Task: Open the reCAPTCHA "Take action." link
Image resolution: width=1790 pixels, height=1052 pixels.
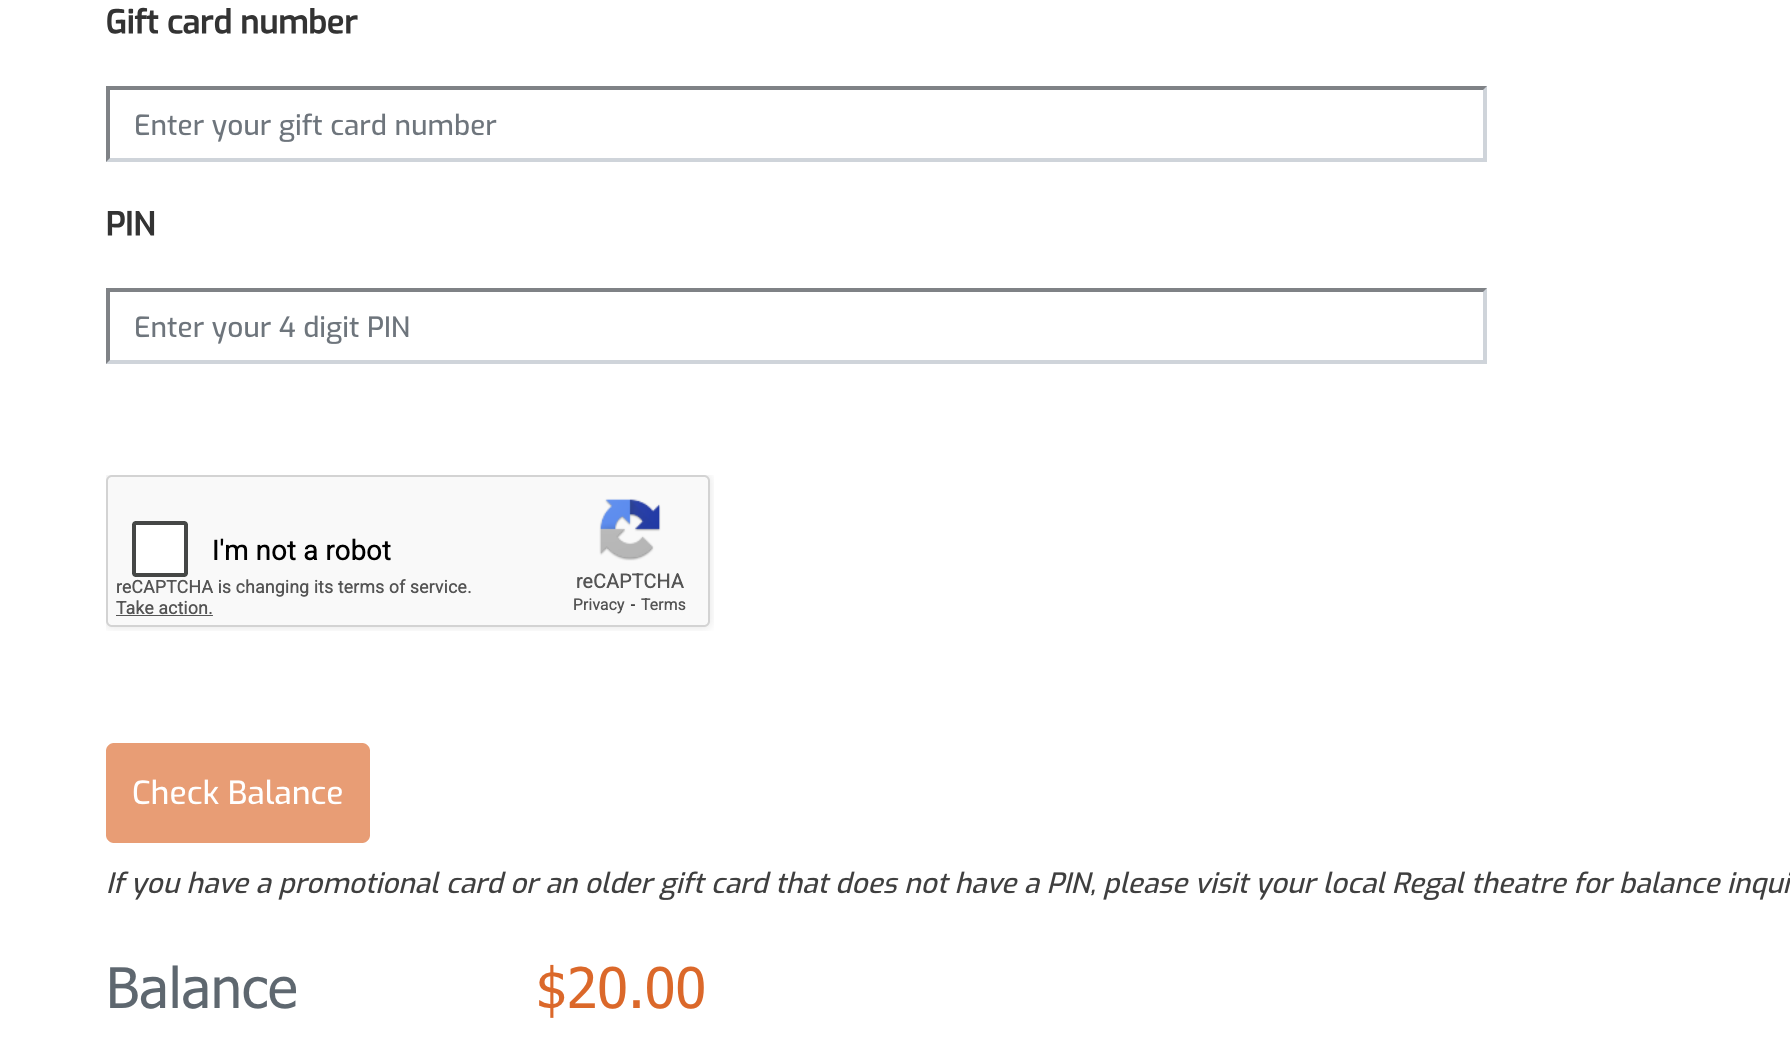Action: point(164,608)
